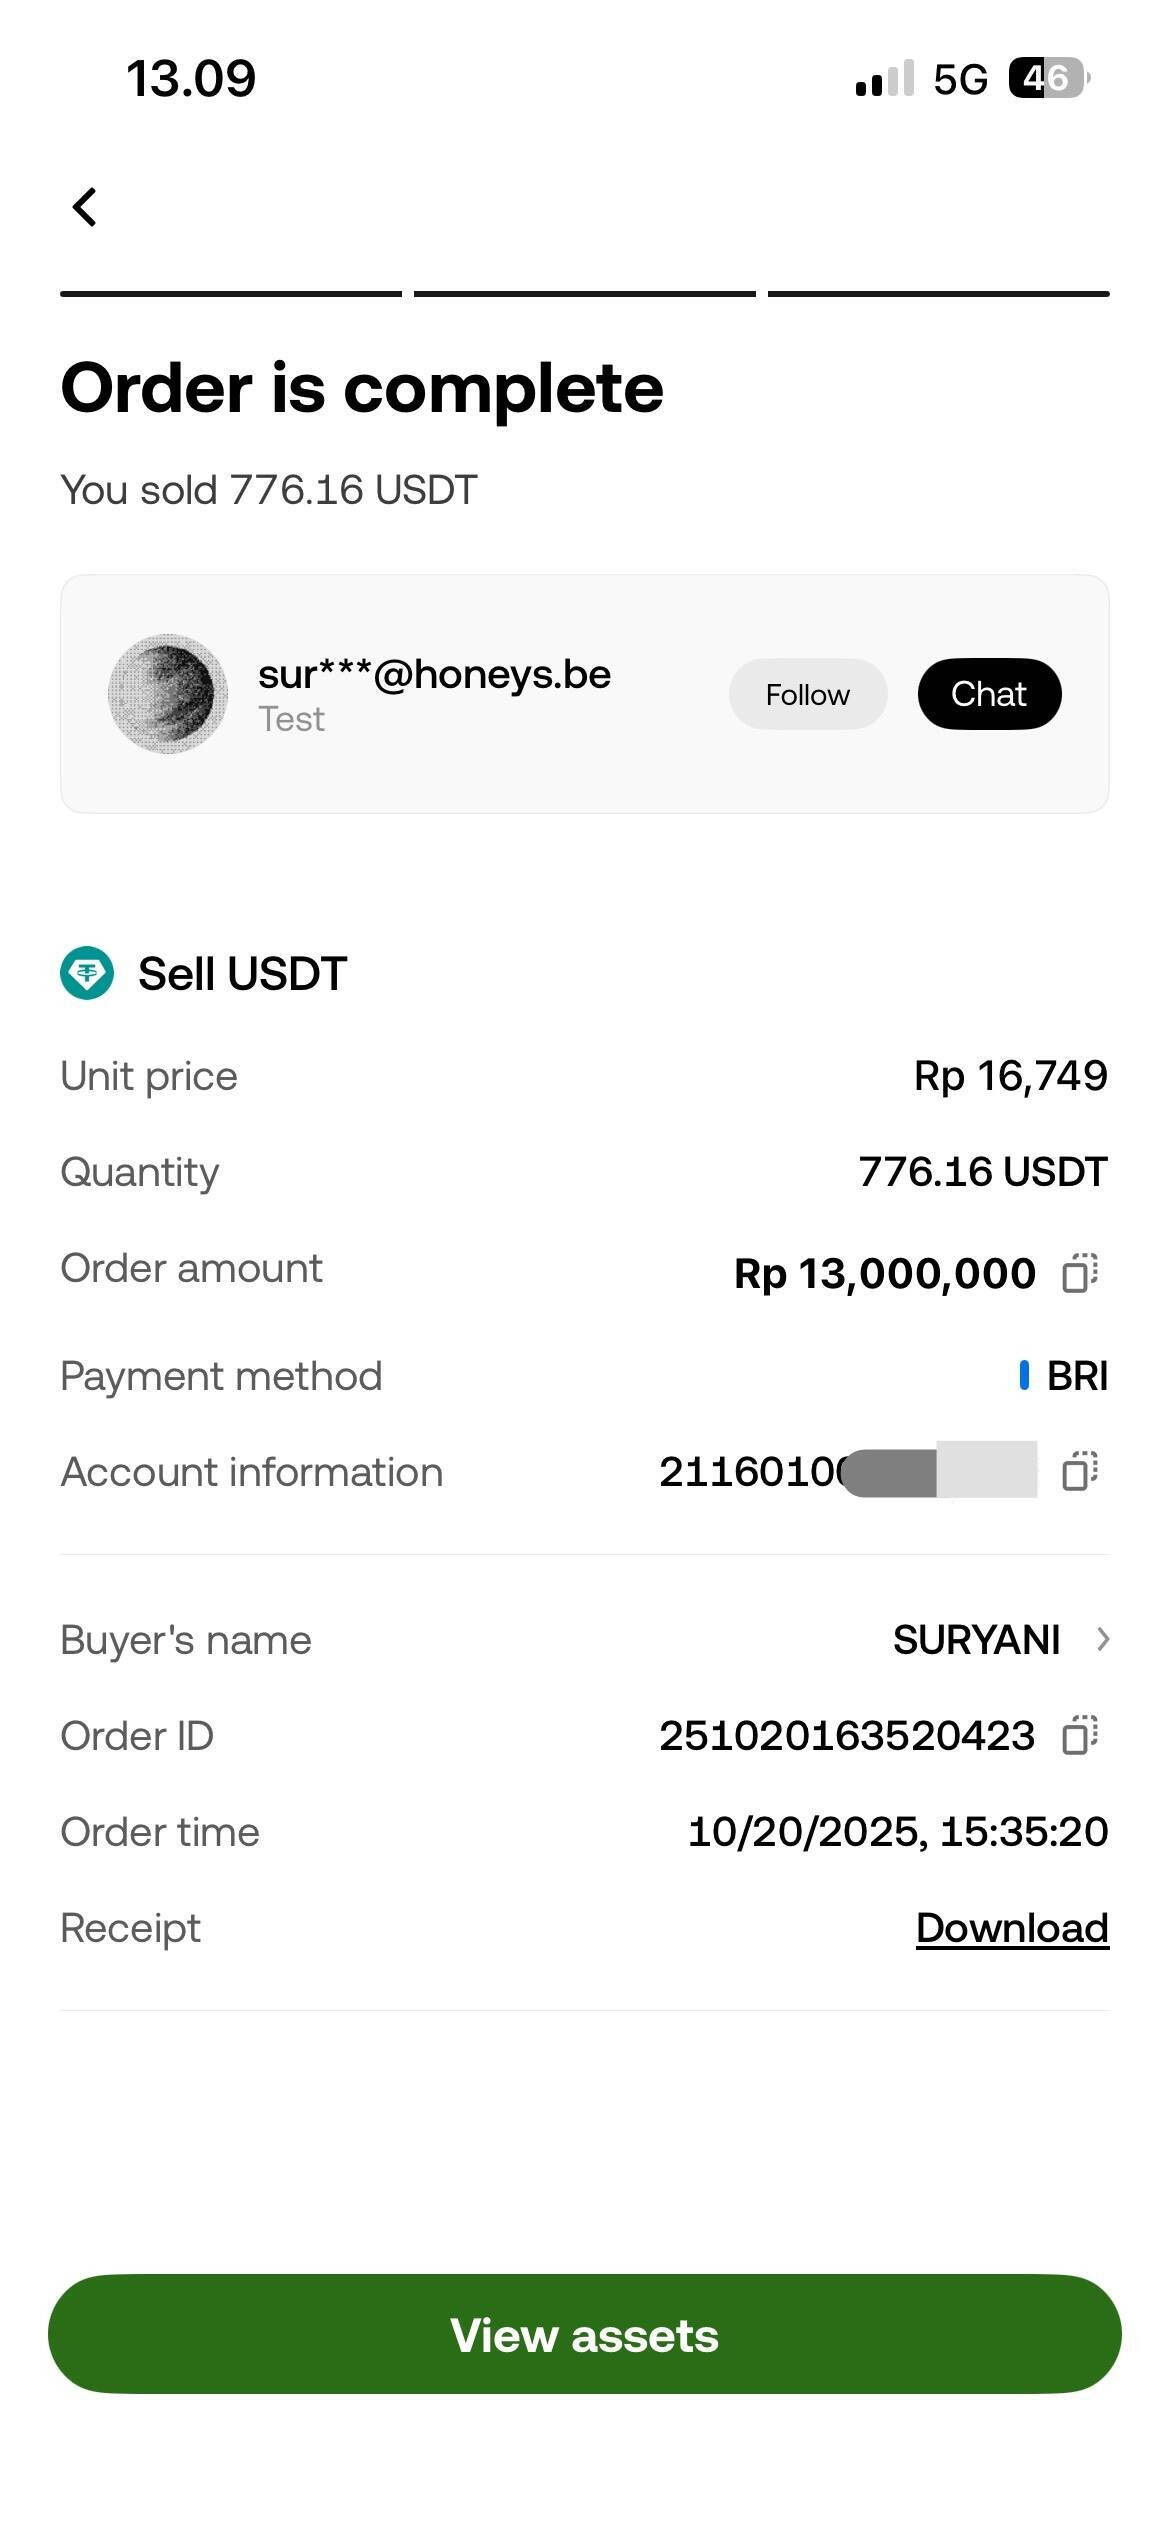Expand buyer SURYANI details chevron
Viewport: 1170px width, 2532px height.
pos(1102,1639)
